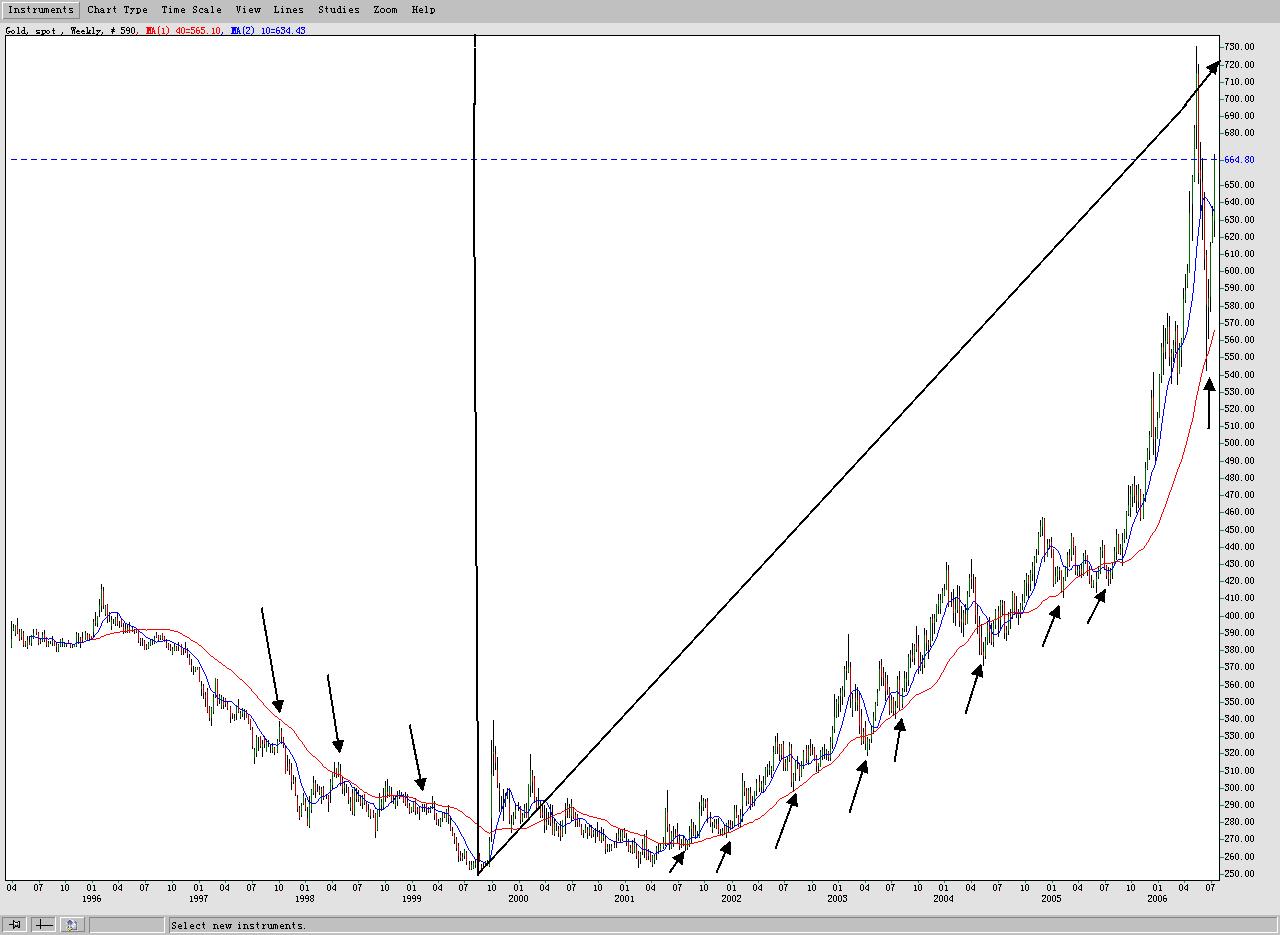Viewport: 1280px width, 935px height.
Task: Click the 2006 year label on time axis
Action: (x=1157, y=898)
